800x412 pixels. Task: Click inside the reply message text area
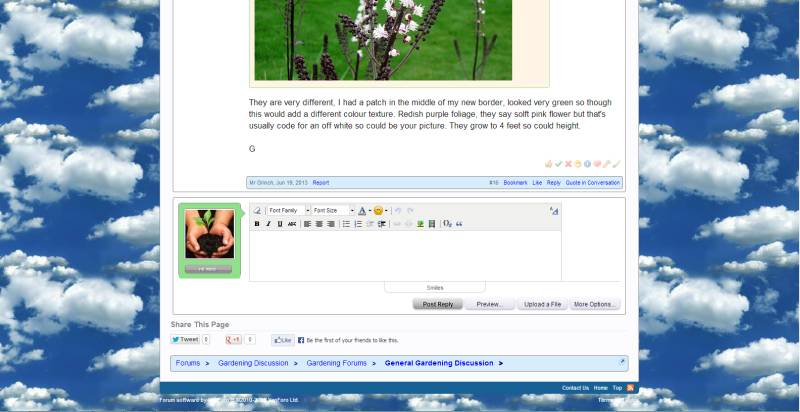pyautogui.click(x=404, y=255)
